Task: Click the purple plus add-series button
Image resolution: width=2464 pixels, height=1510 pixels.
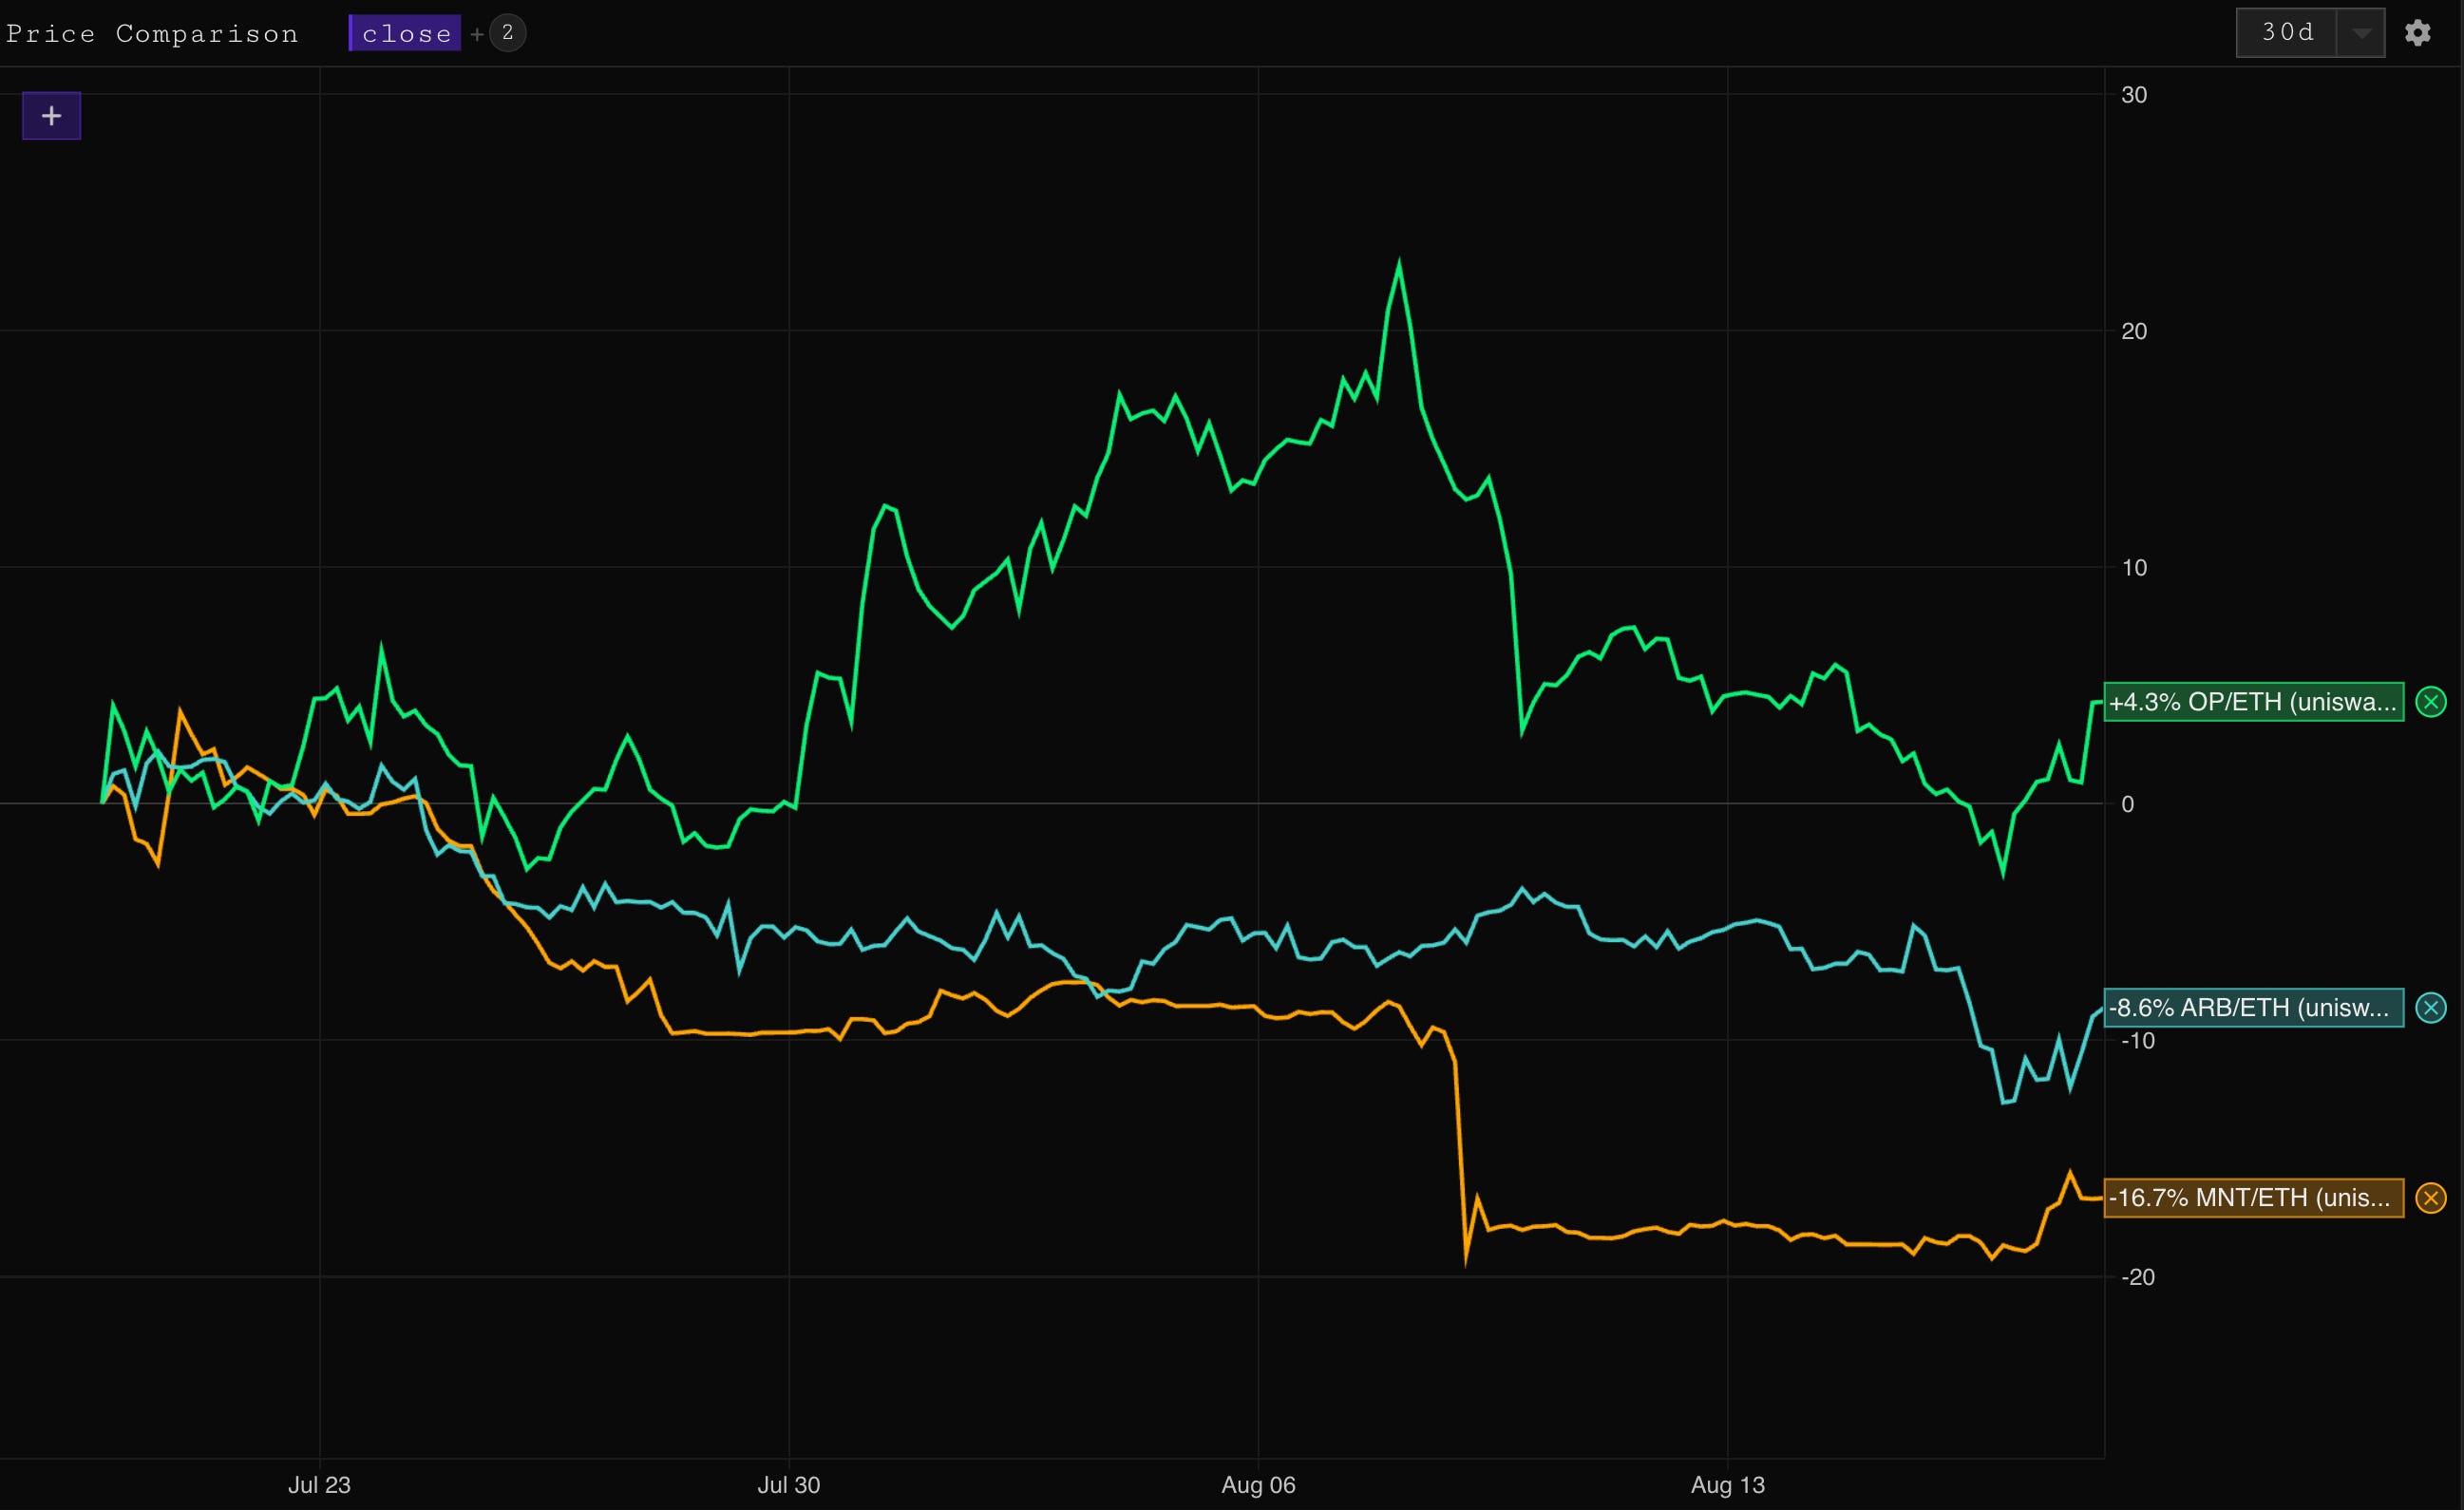Action: point(51,116)
